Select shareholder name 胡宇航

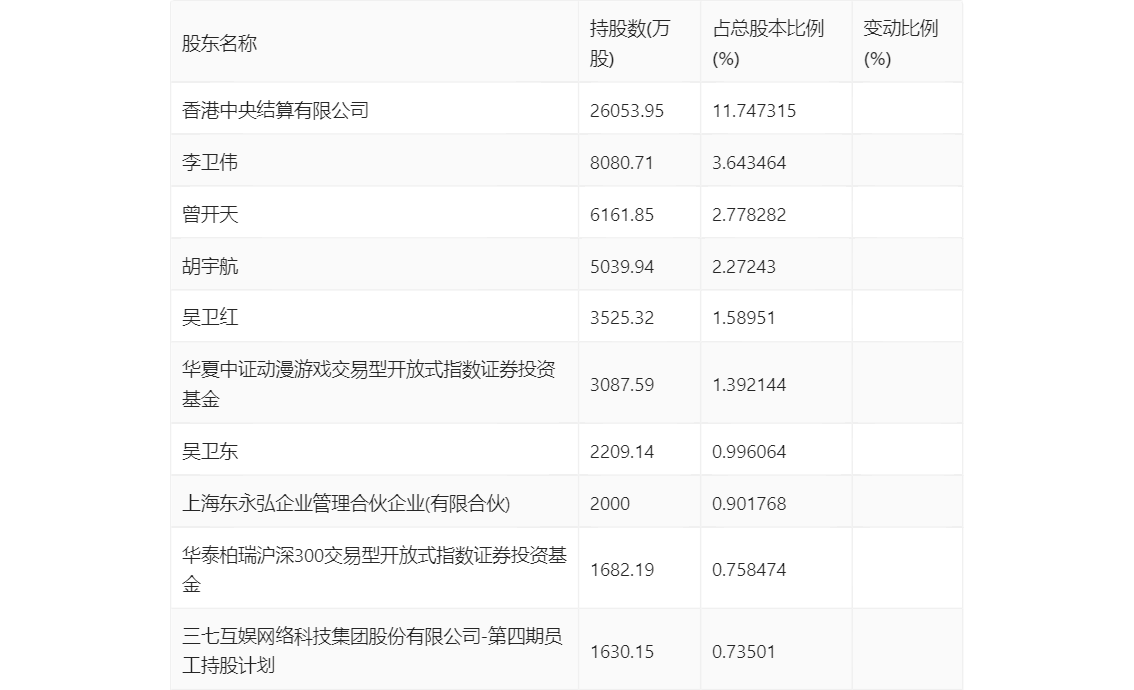pos(210,266)
